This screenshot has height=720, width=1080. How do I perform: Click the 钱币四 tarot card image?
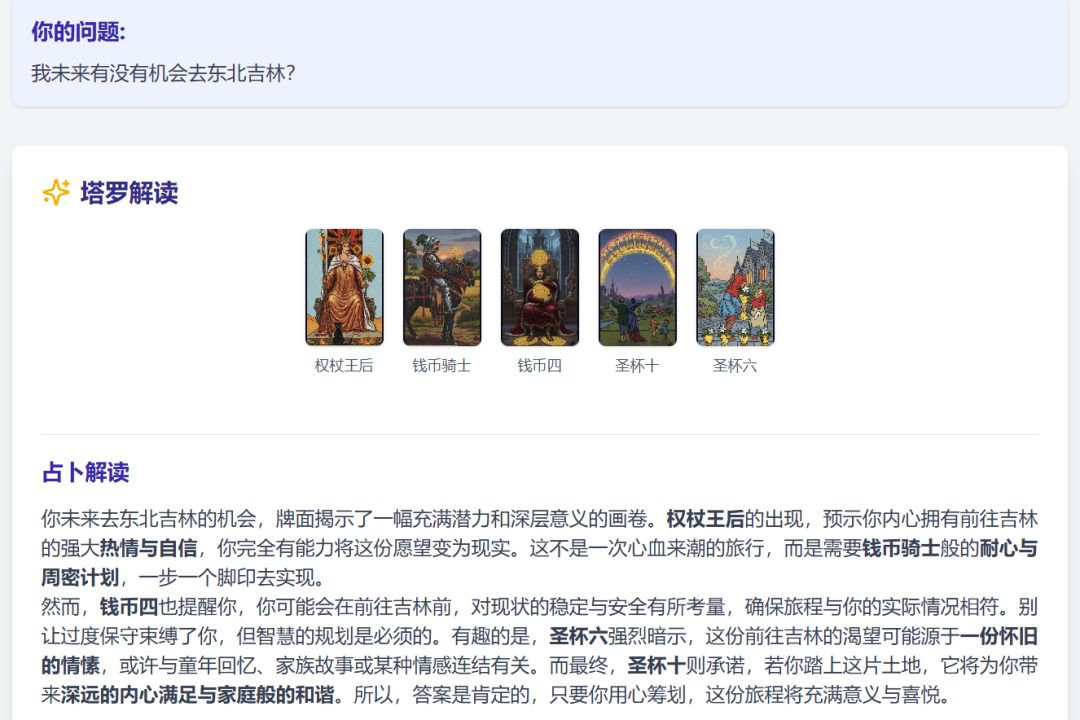pyautogui.click(x=540, y=287)
